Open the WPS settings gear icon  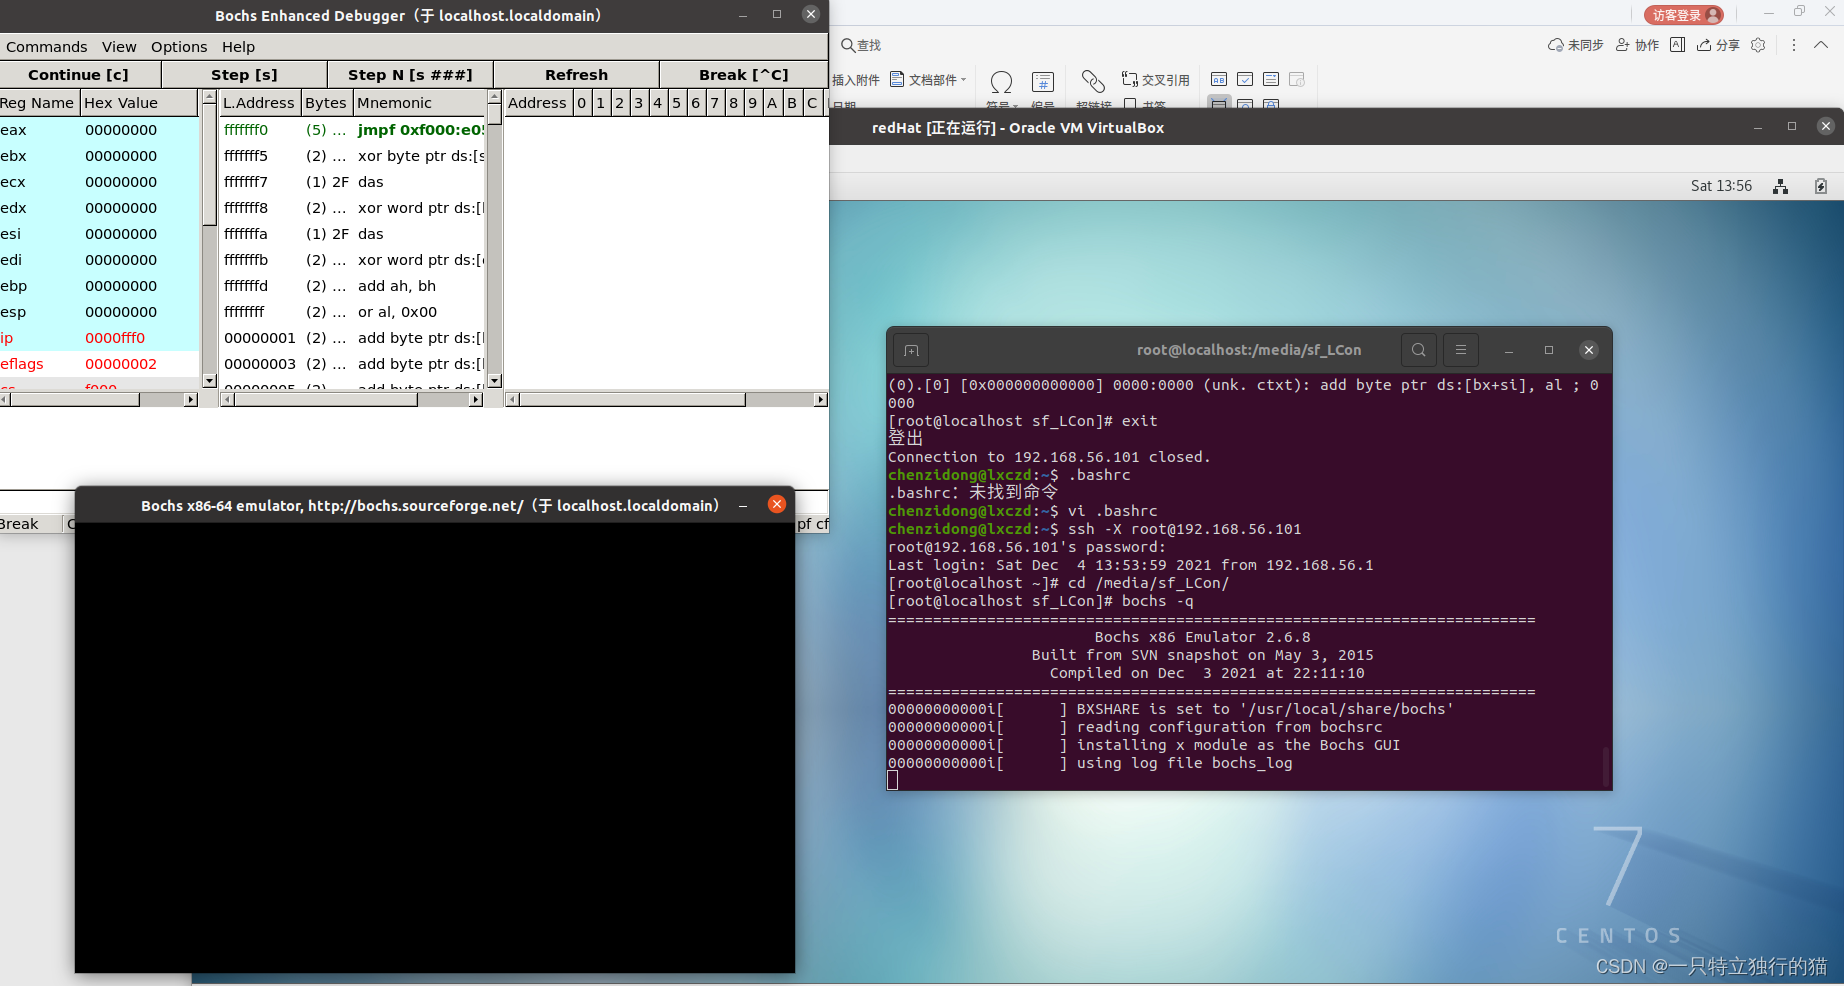tap(1758, 45)
